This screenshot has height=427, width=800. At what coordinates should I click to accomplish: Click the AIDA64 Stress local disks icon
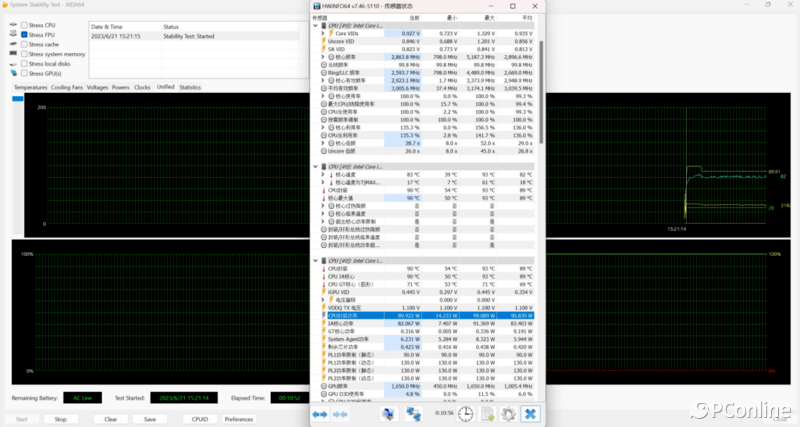point(13,64)
